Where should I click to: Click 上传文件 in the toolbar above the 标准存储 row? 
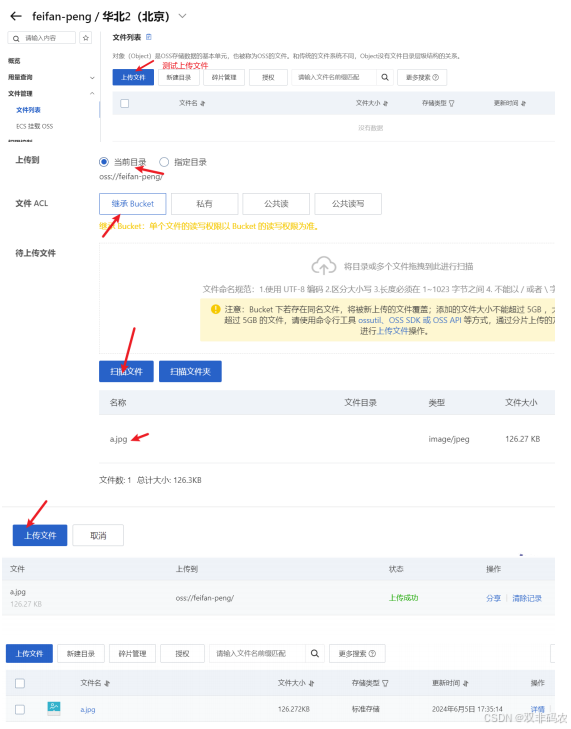(29, 653)
